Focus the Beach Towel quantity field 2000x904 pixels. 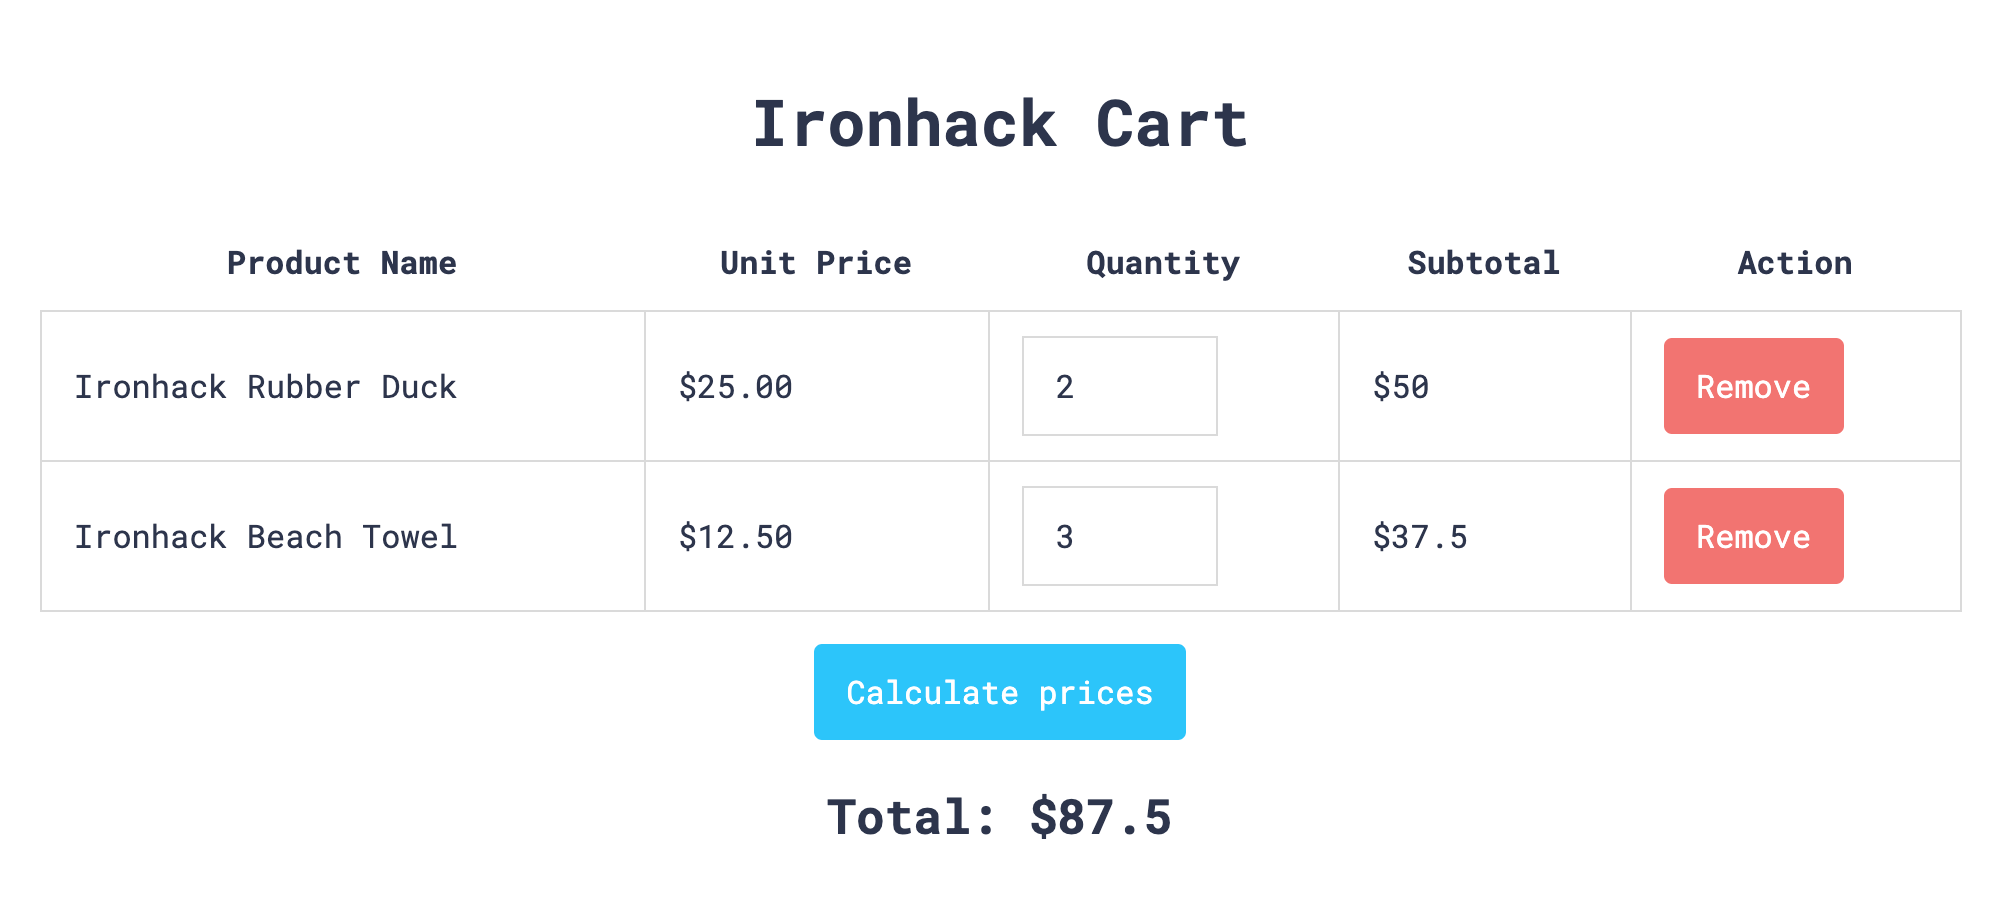click(1119, 536)
